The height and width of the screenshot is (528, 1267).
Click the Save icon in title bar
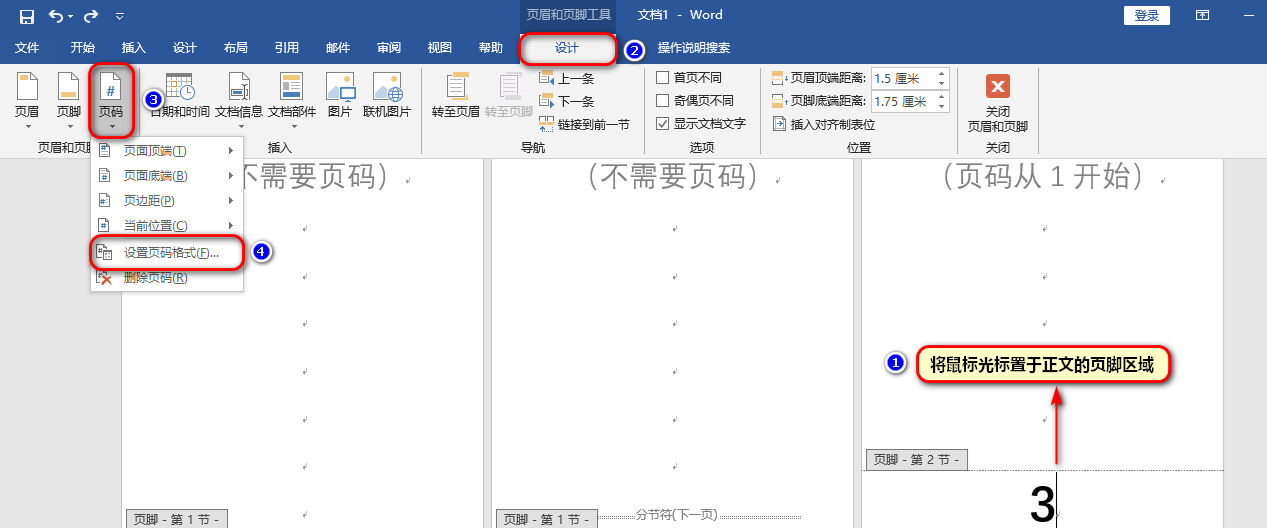[x=27, y=16]
